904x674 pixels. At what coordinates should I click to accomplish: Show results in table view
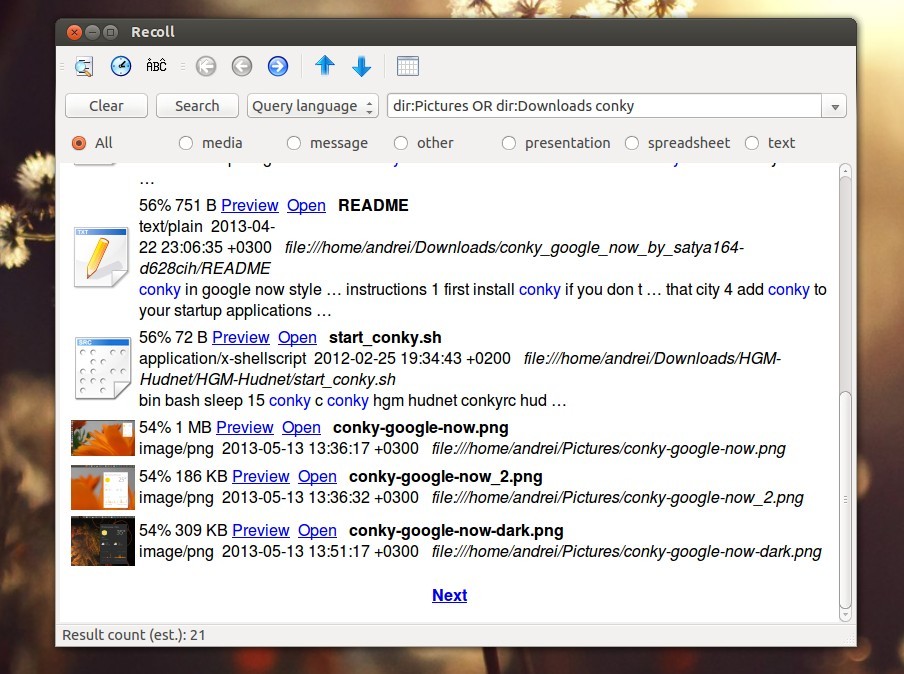click(408, 66)
